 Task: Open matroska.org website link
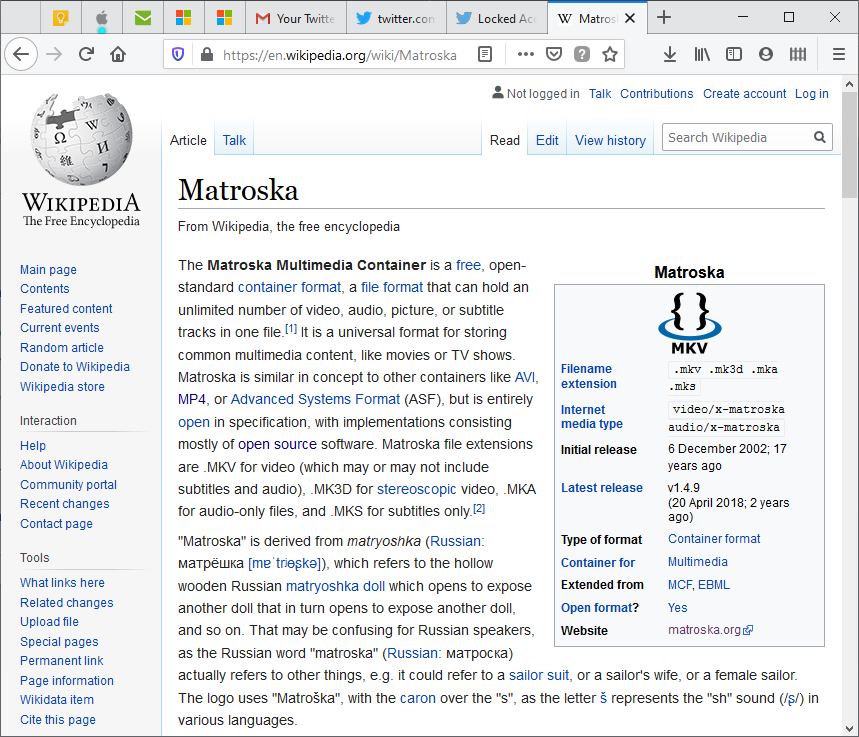710,630
